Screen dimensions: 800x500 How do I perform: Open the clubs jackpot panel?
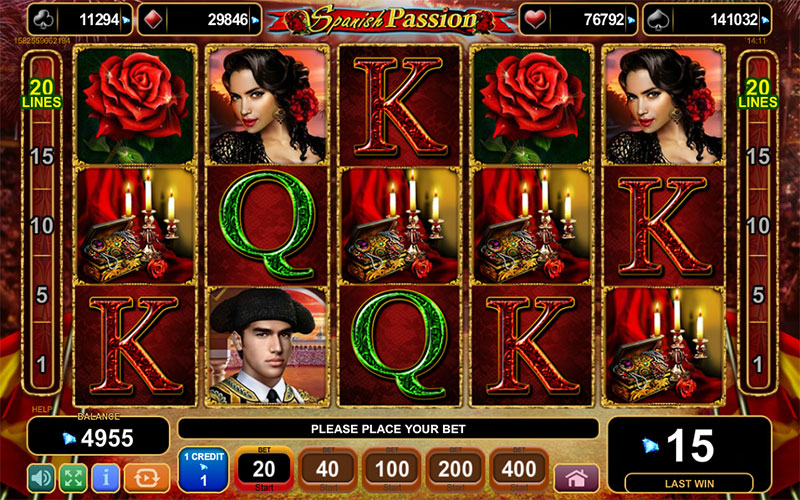[80, 20]
